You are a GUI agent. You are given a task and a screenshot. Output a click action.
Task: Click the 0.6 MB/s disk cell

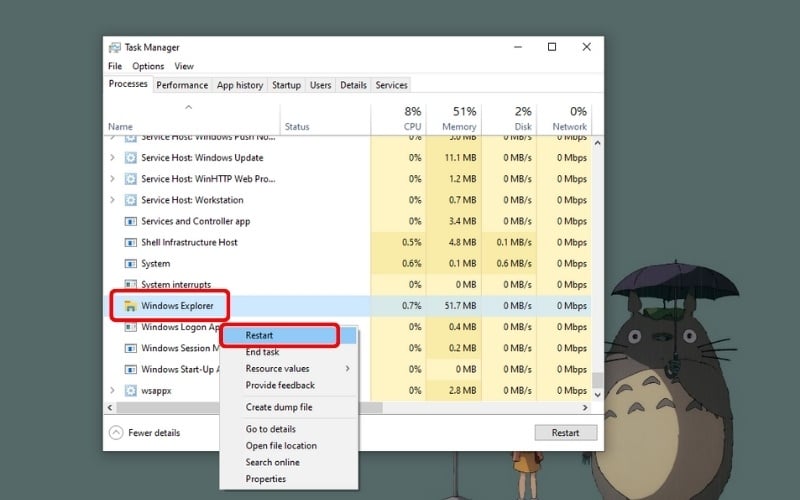[x=509, y=264]
